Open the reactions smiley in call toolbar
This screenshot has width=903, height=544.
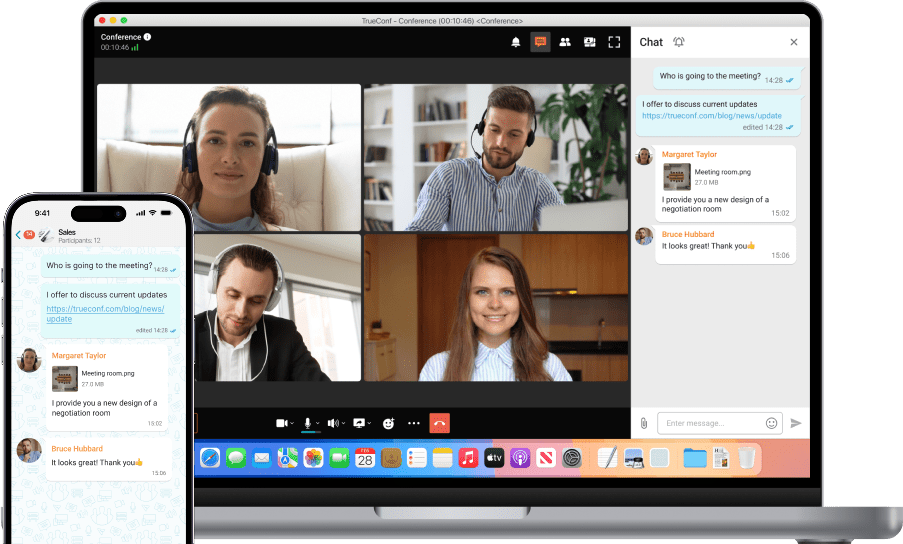click(x=388, y=423)
